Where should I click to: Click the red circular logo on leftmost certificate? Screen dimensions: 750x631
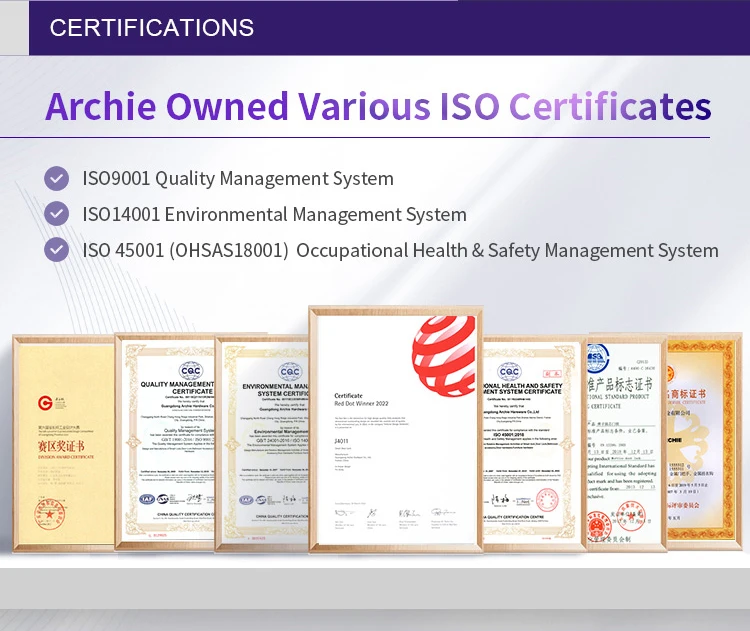pos(45,403)
